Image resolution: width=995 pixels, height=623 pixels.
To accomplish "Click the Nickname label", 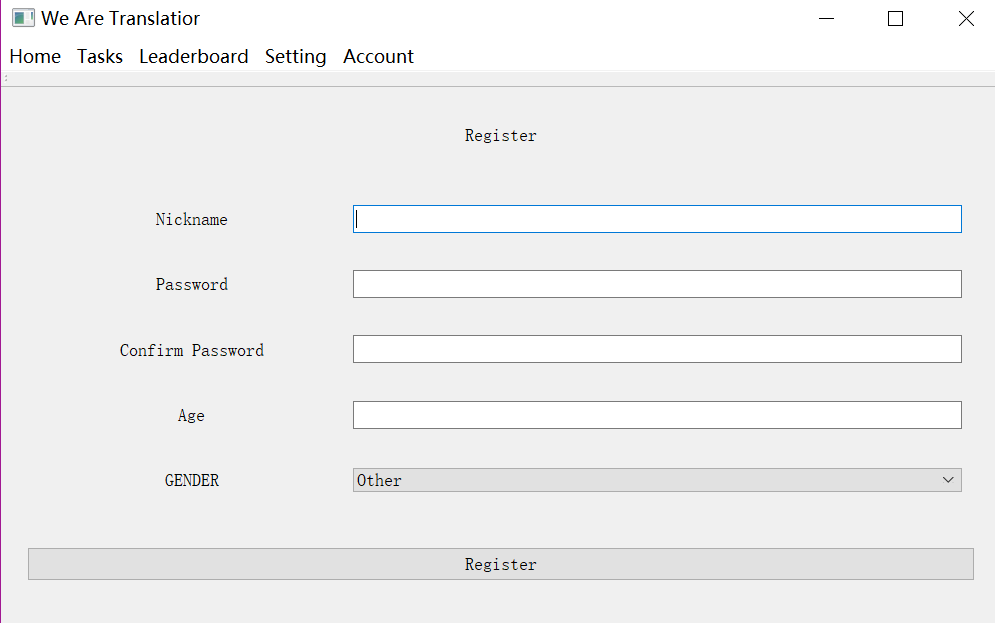I will [x=192, y=220].
